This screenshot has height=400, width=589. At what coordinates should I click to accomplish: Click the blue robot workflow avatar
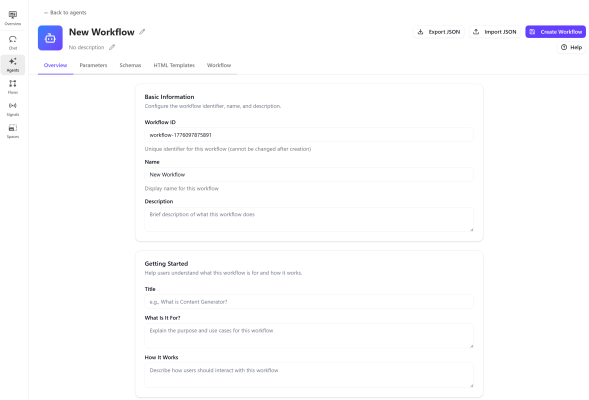click(50, 38)
